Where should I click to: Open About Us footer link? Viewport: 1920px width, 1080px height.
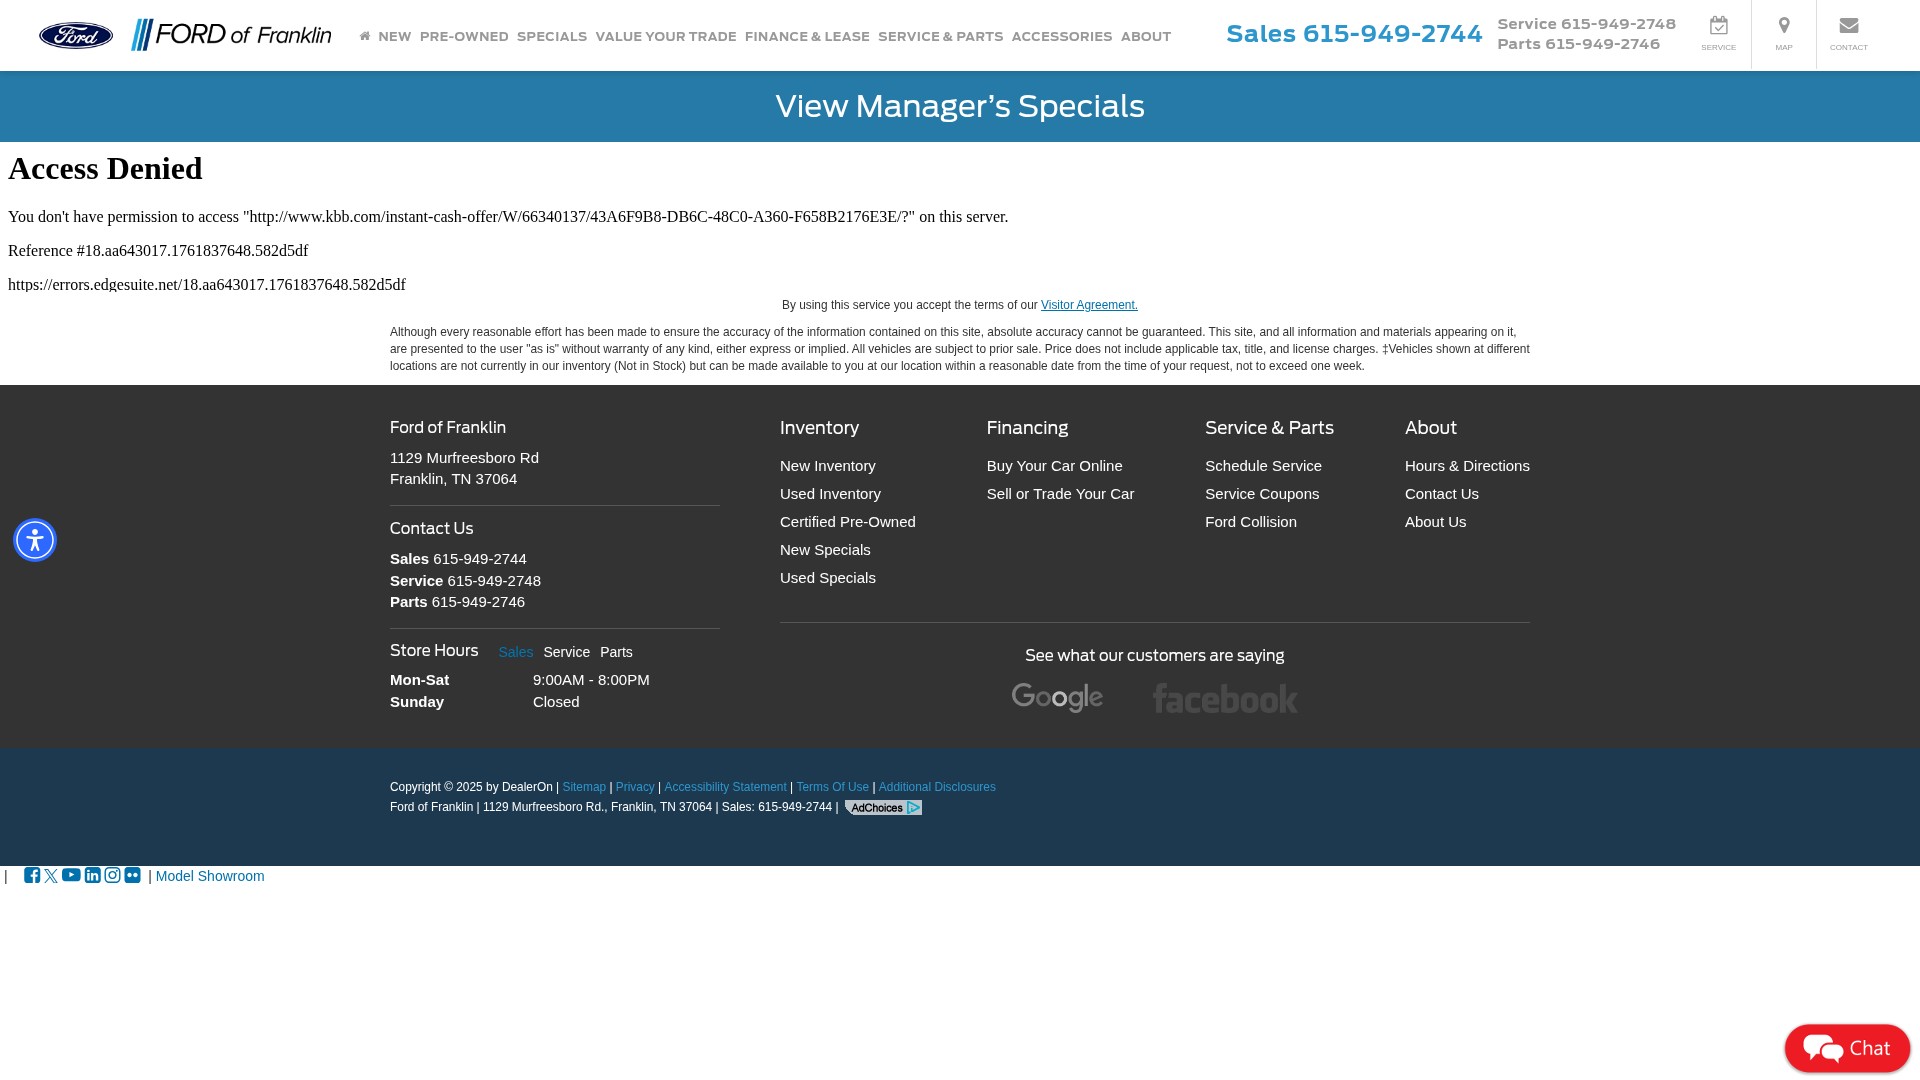(1436, 522)
